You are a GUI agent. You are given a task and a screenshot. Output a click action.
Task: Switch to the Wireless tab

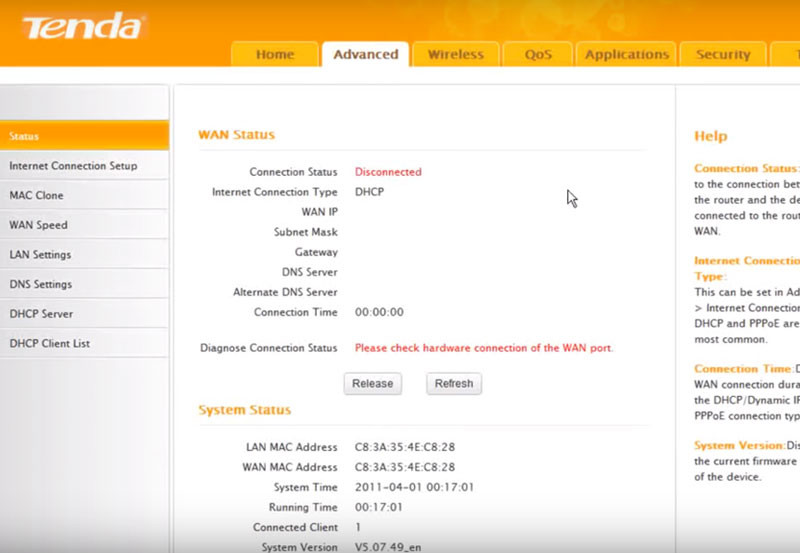coord(456,54)
